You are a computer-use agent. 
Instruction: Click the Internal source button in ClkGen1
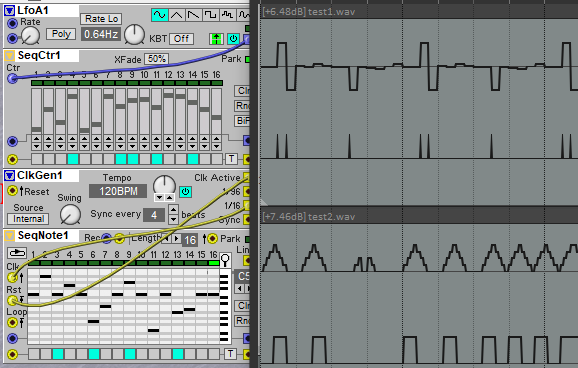tap(28, 219)
